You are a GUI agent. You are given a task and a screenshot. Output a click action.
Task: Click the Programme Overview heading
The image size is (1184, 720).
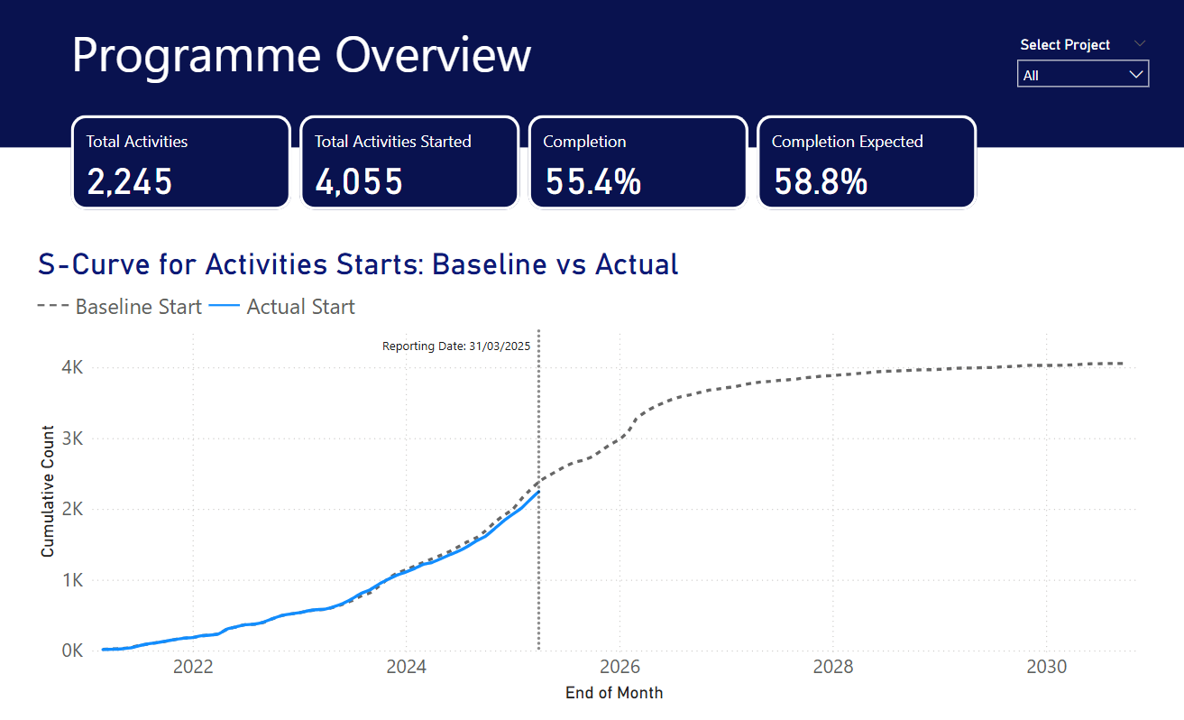(x=301, y=54)
